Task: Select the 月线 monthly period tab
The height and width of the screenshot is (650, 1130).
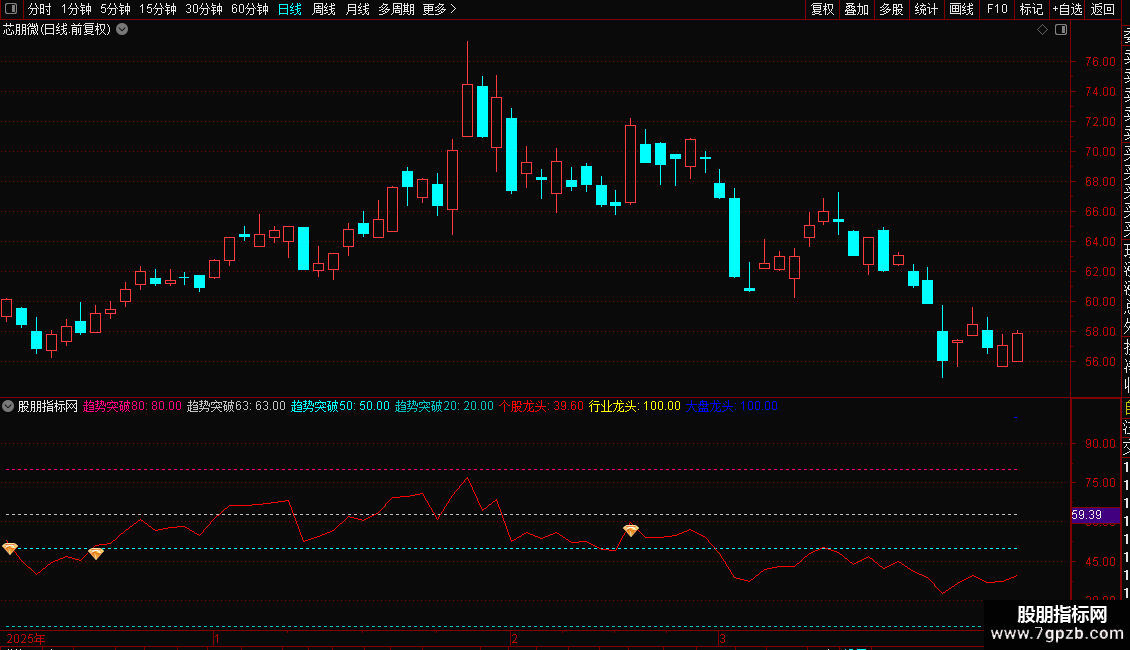Action: 357,9
